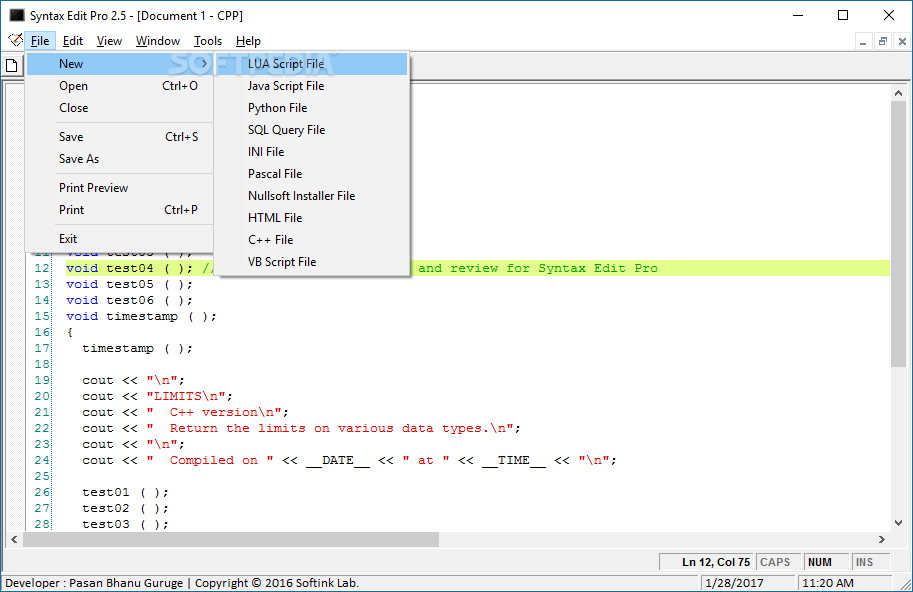Click the 'void test06 ( );' code line
Screen dimensions: 913x592
tap(129, 300)
